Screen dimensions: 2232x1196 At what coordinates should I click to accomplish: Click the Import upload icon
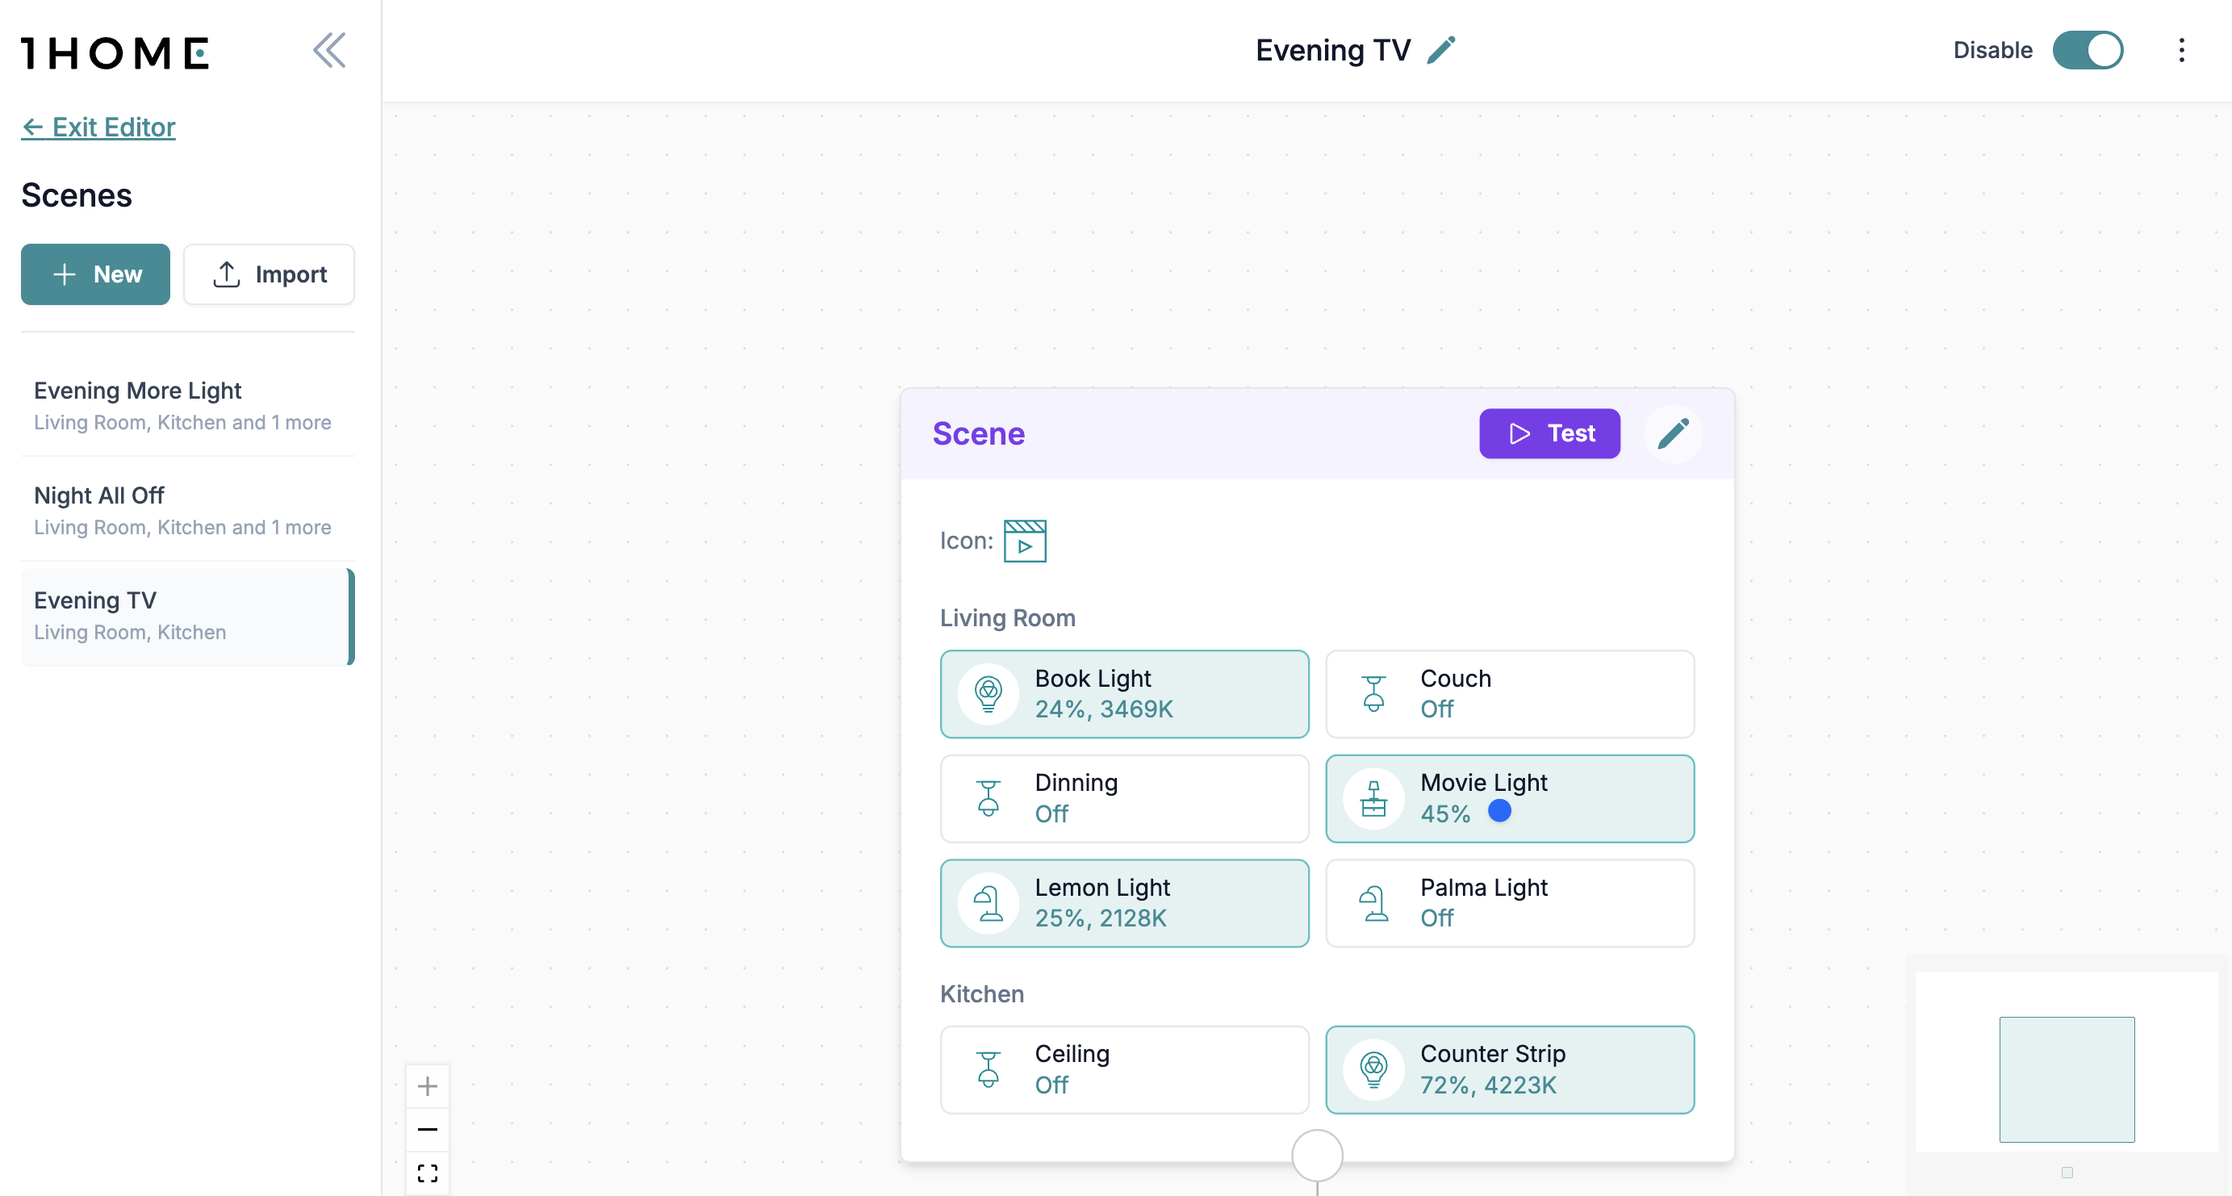[227, 274]
